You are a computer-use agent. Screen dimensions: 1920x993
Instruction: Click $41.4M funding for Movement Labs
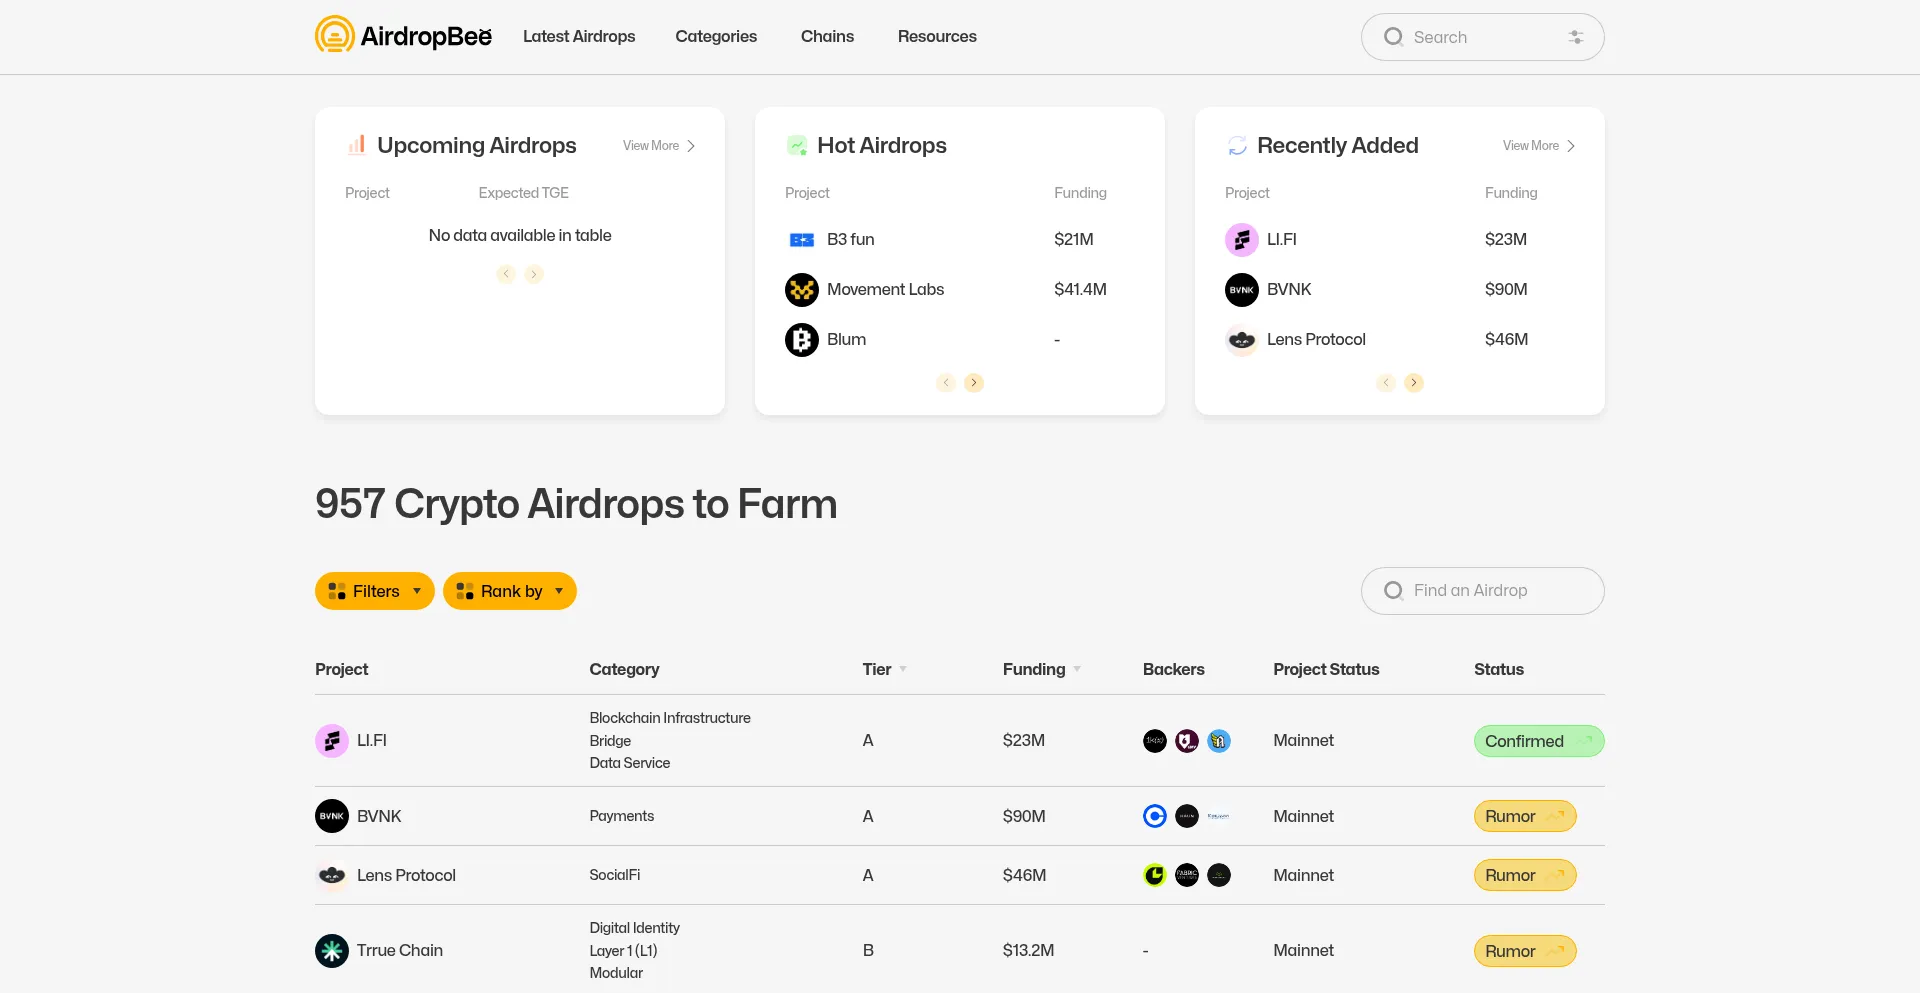point(1080,290)
